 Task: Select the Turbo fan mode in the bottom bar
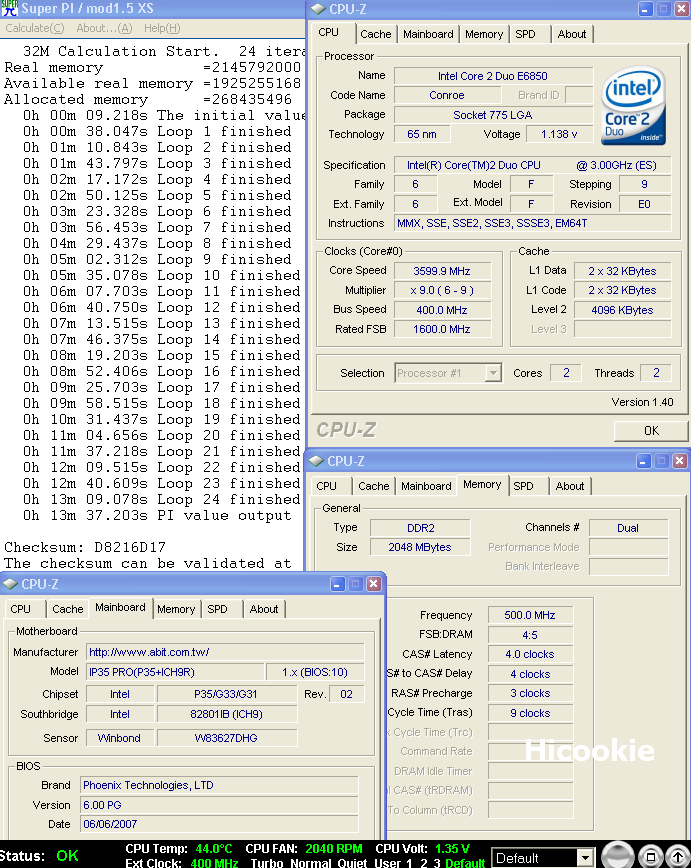click(267, 862)
